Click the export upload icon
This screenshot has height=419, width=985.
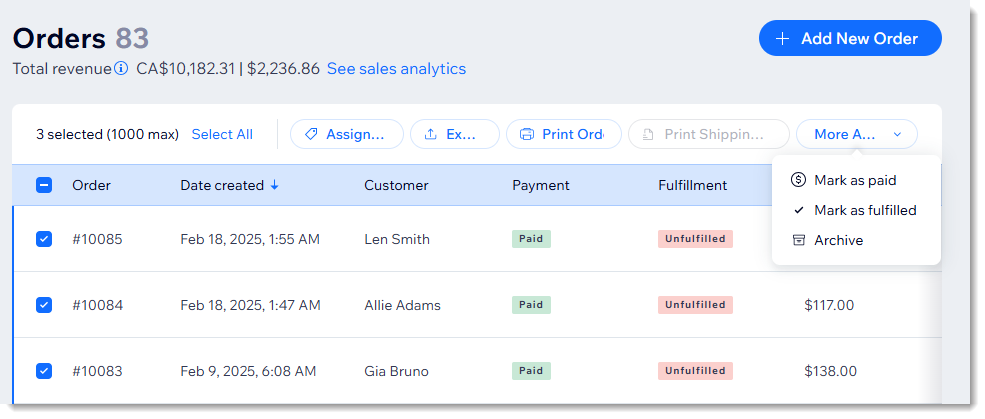click(430, 134)
